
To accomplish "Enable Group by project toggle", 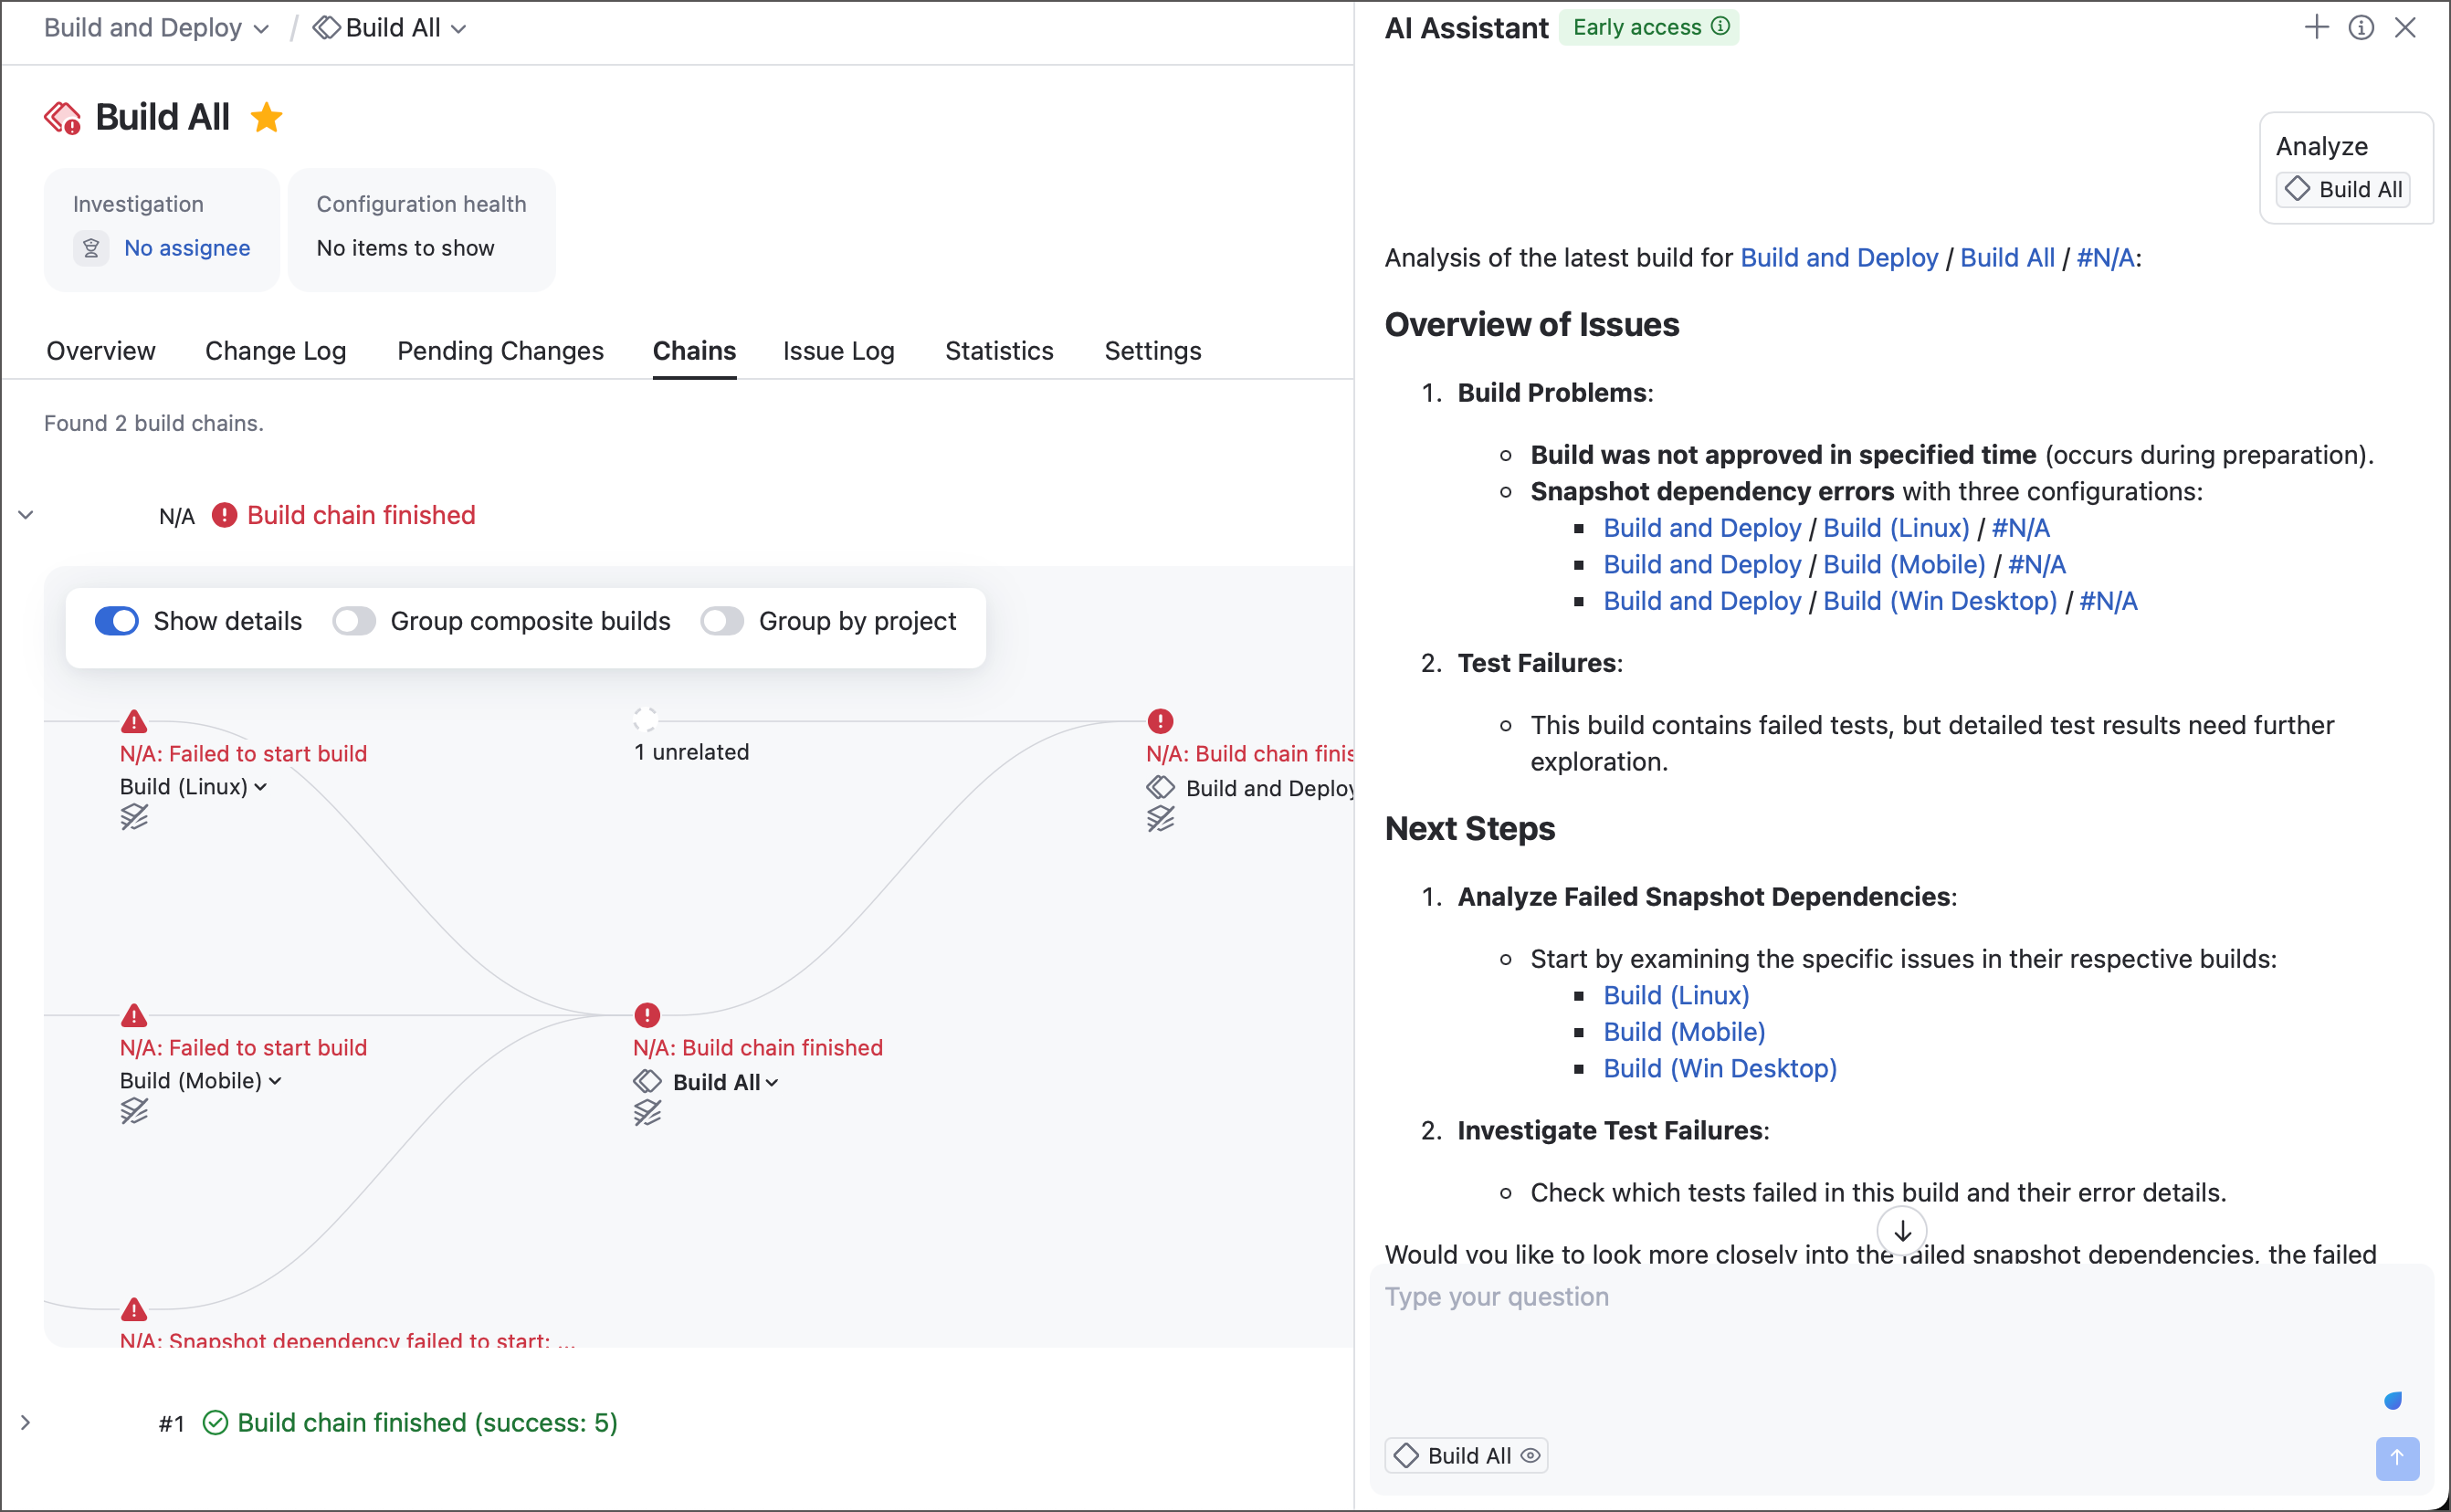I will point(722,621).
